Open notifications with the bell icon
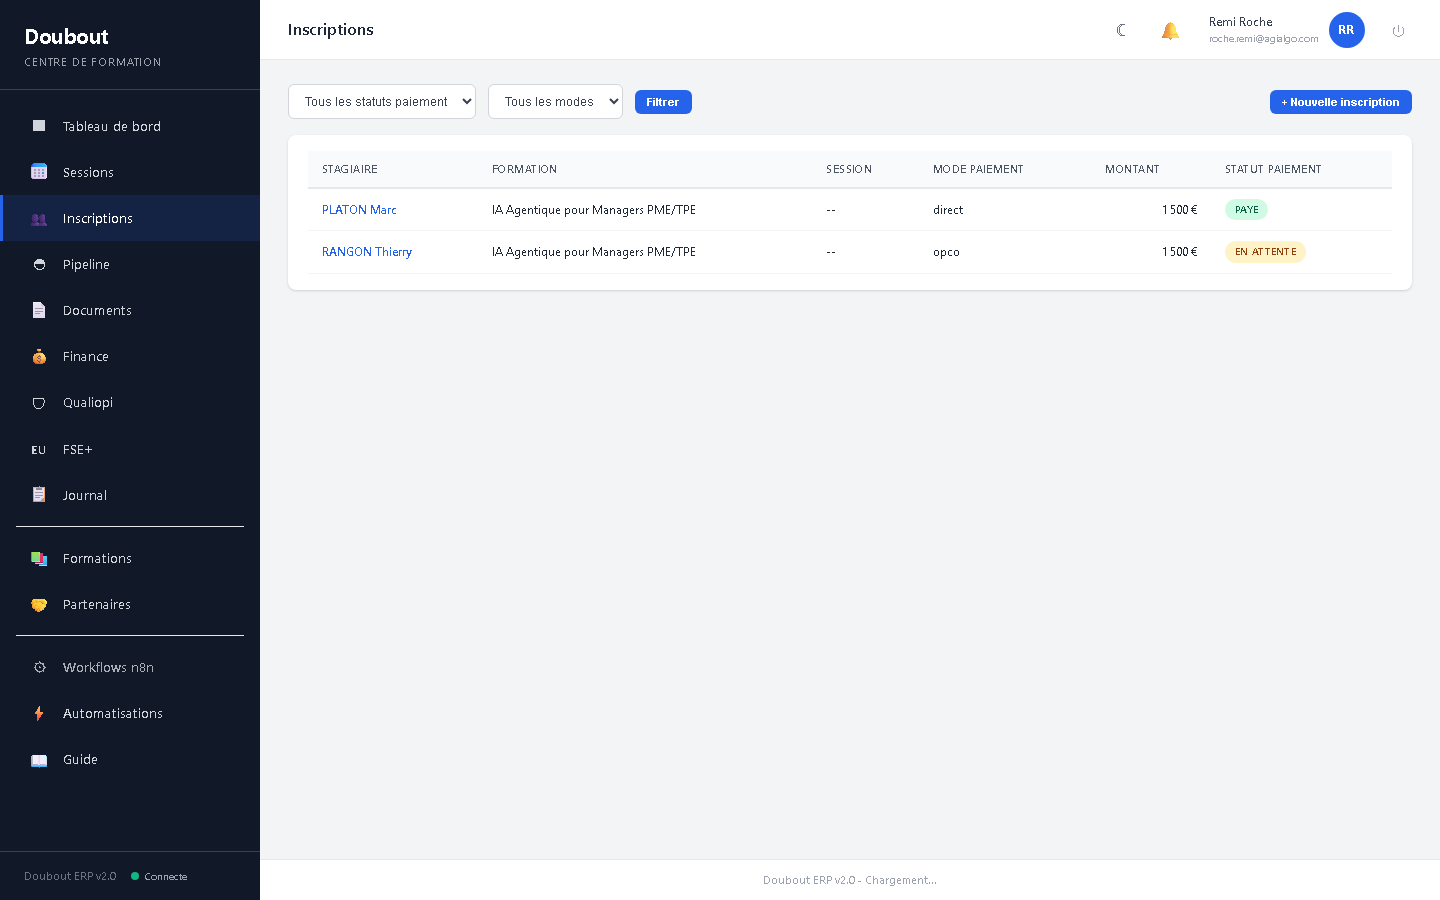 pyautogui.click(x=1170, y=30)
